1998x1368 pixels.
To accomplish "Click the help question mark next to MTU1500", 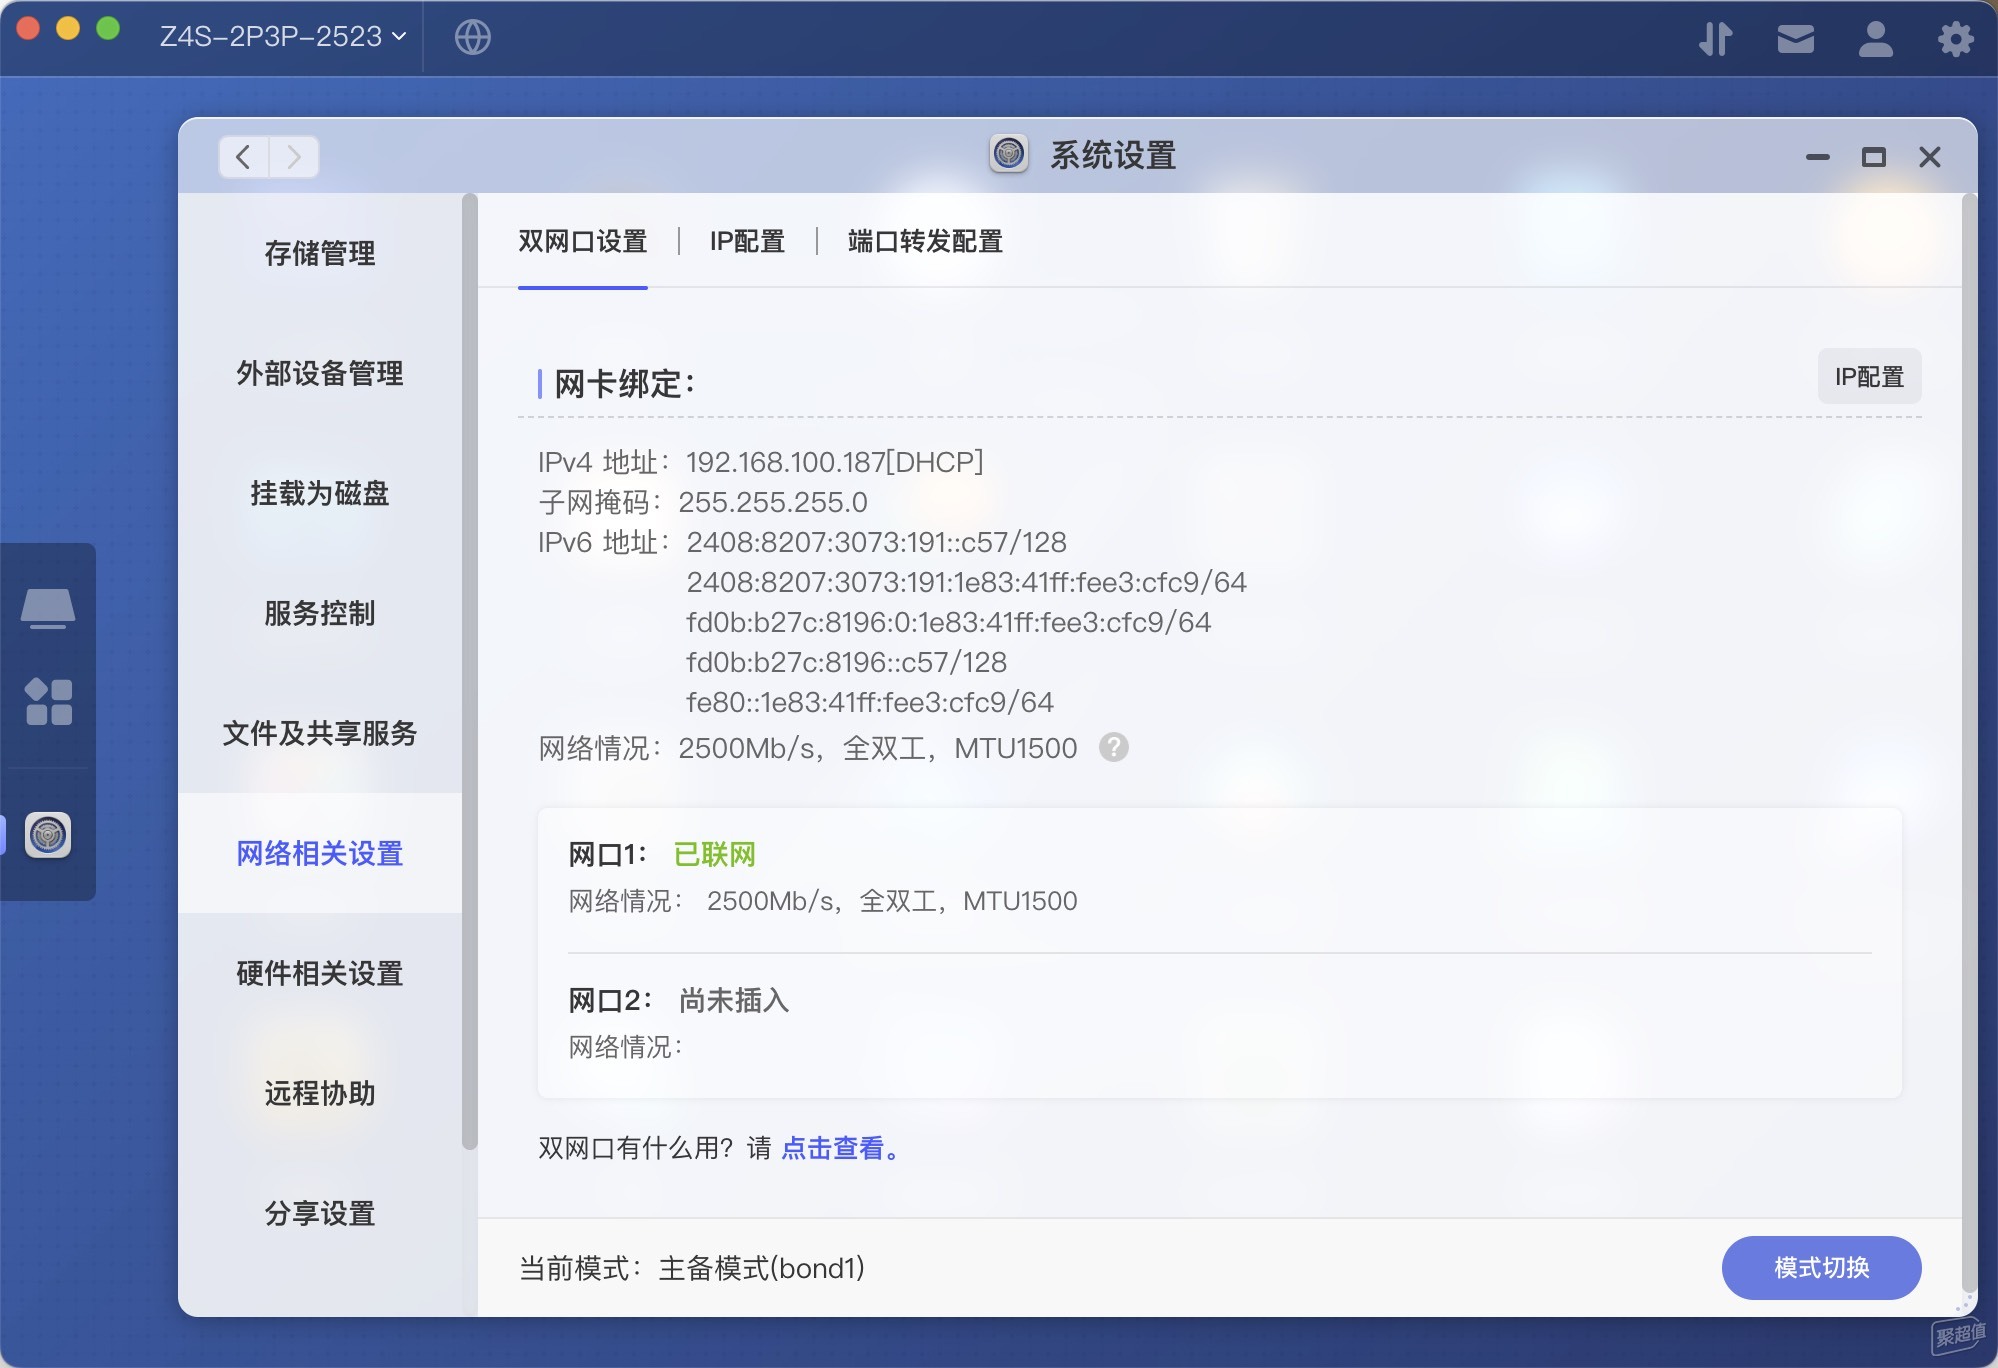I will tap(1113, 747).
